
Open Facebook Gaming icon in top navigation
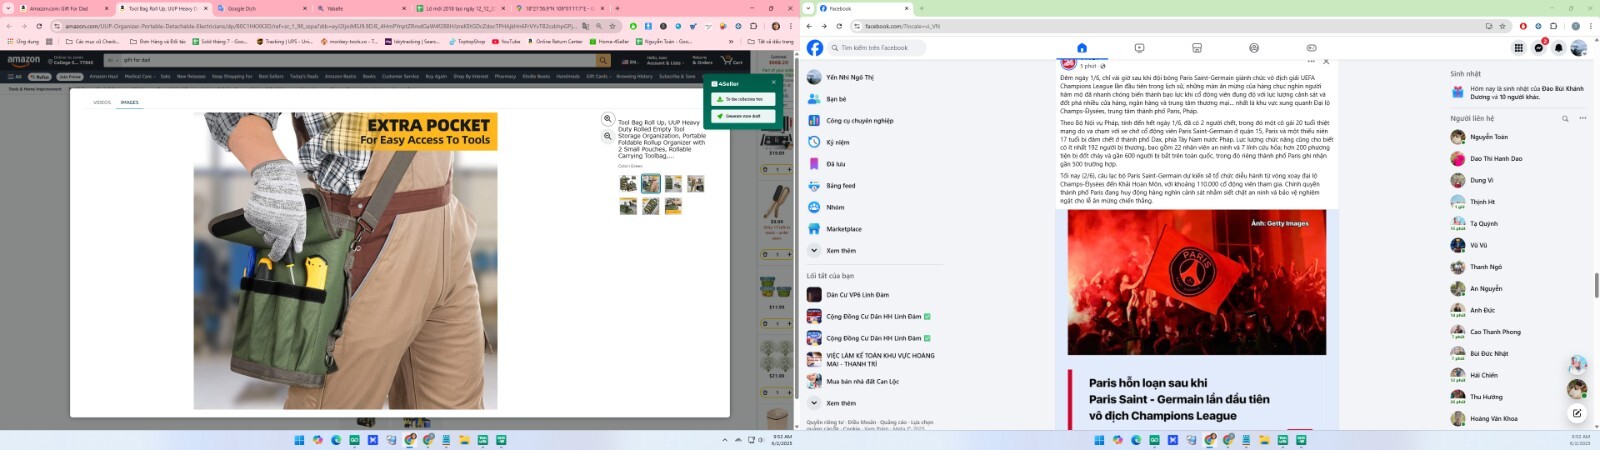coord(1311,48)
